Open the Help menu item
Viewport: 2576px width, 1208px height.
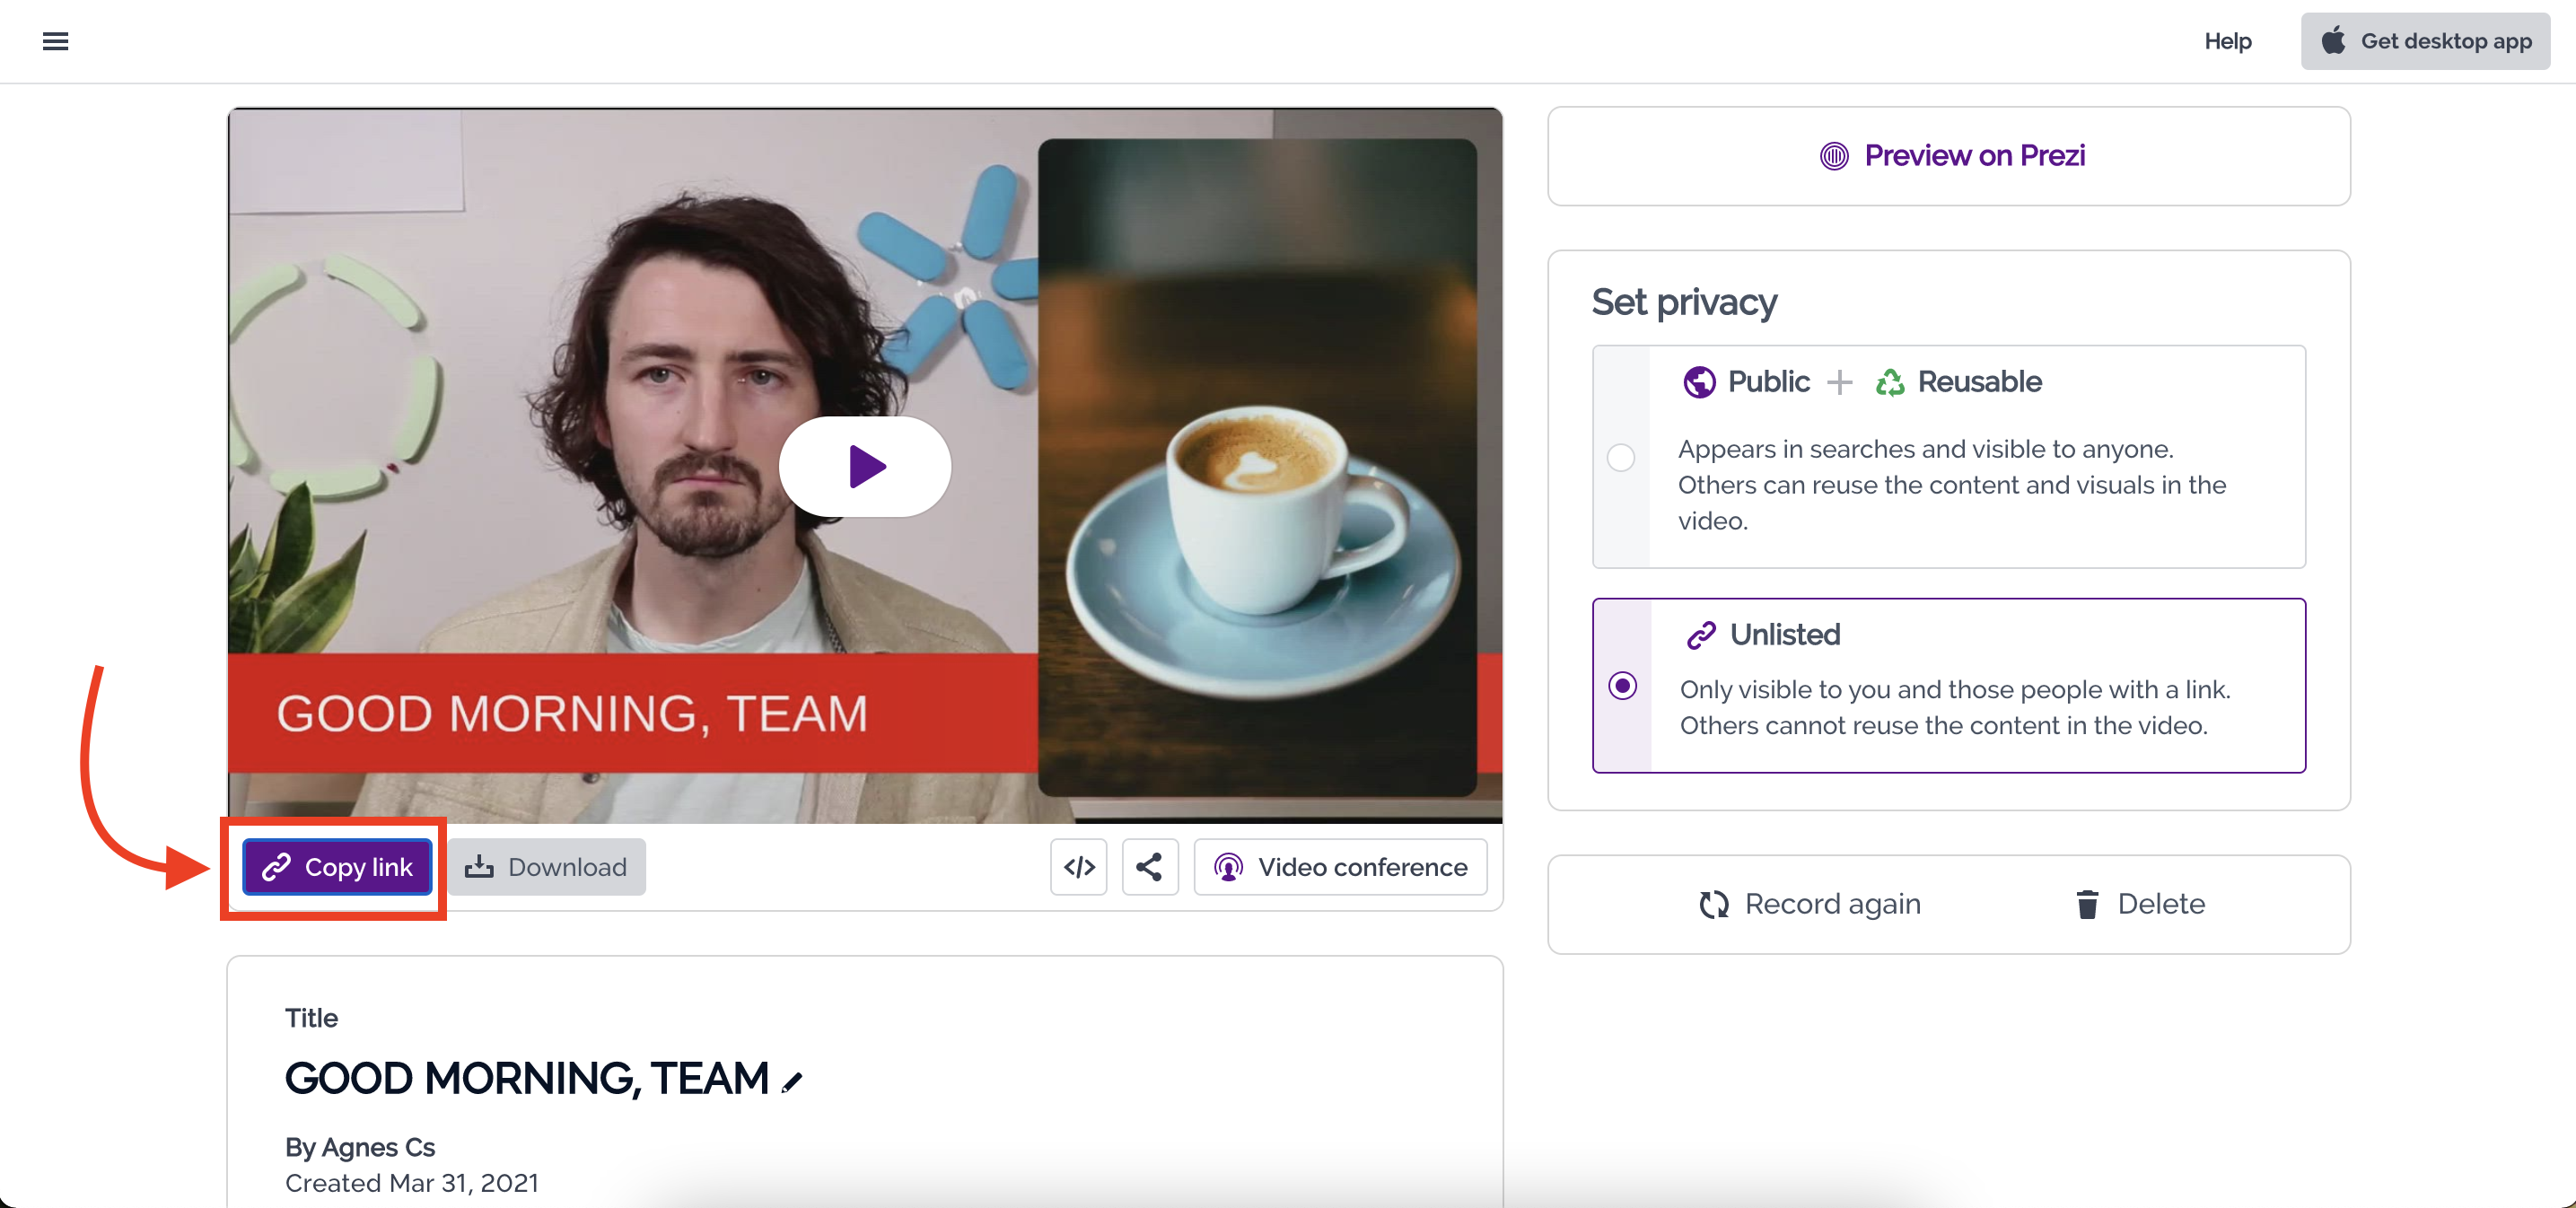pos(2227,41)
